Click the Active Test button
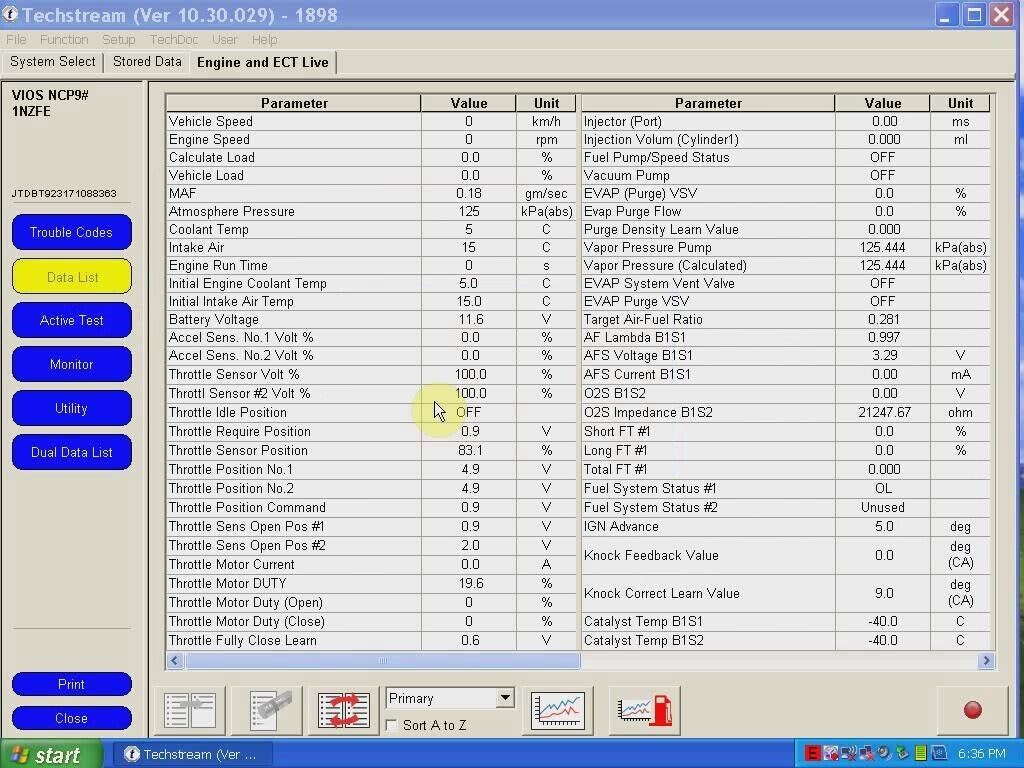Viewport: 1024px width, 768px height. [x=71, y=320]
